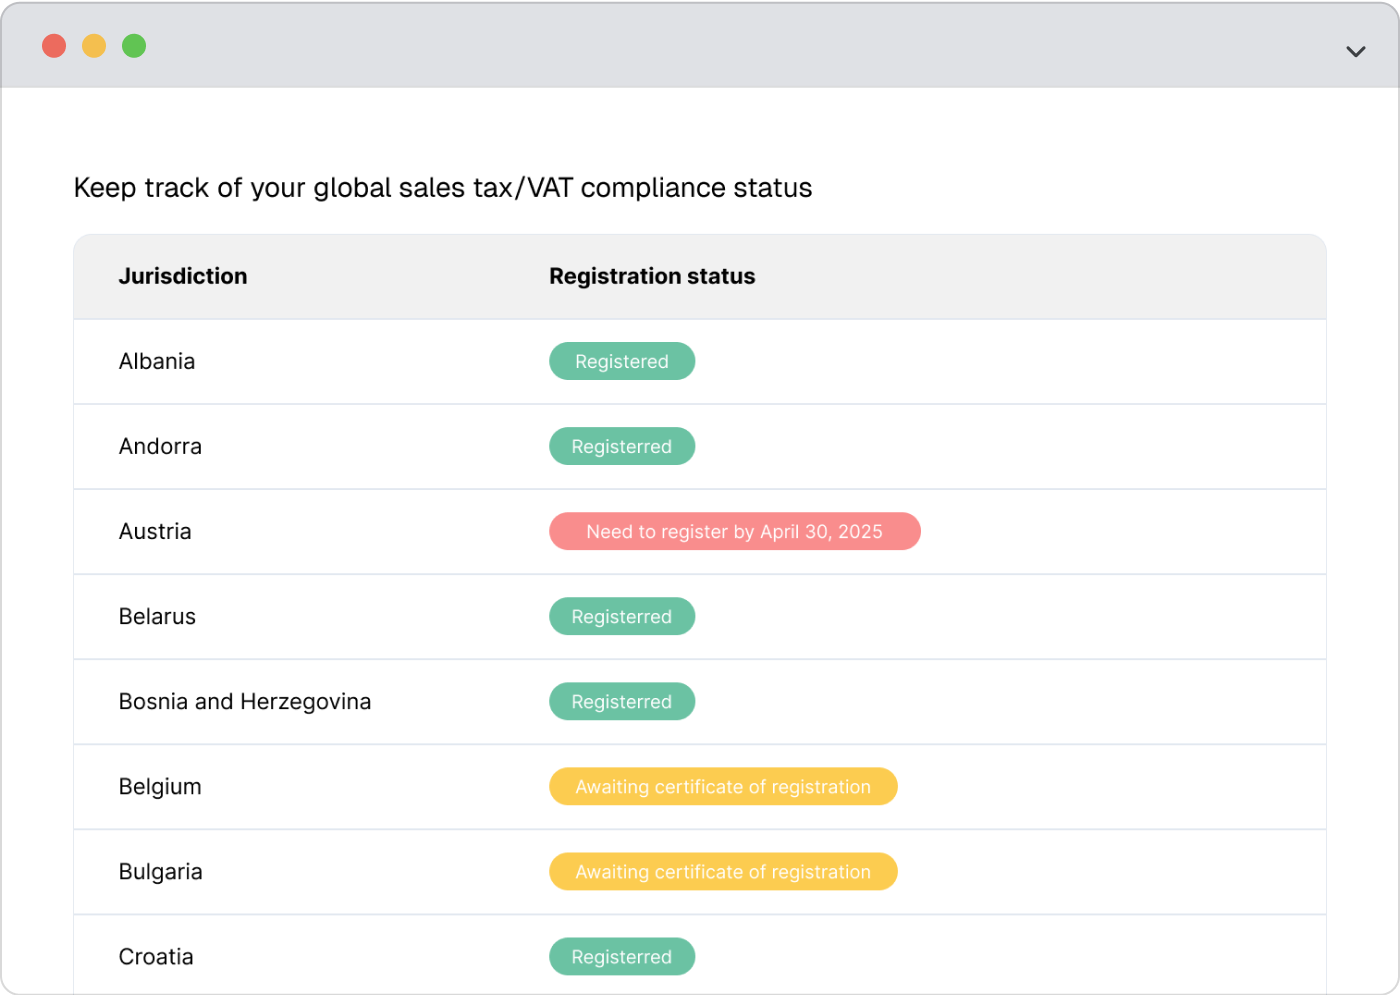Image resolution: width=1400 pixels, height=995 pixels.
Task: Click the red Need to register by April 30 badge
Action: click(734, 531)
